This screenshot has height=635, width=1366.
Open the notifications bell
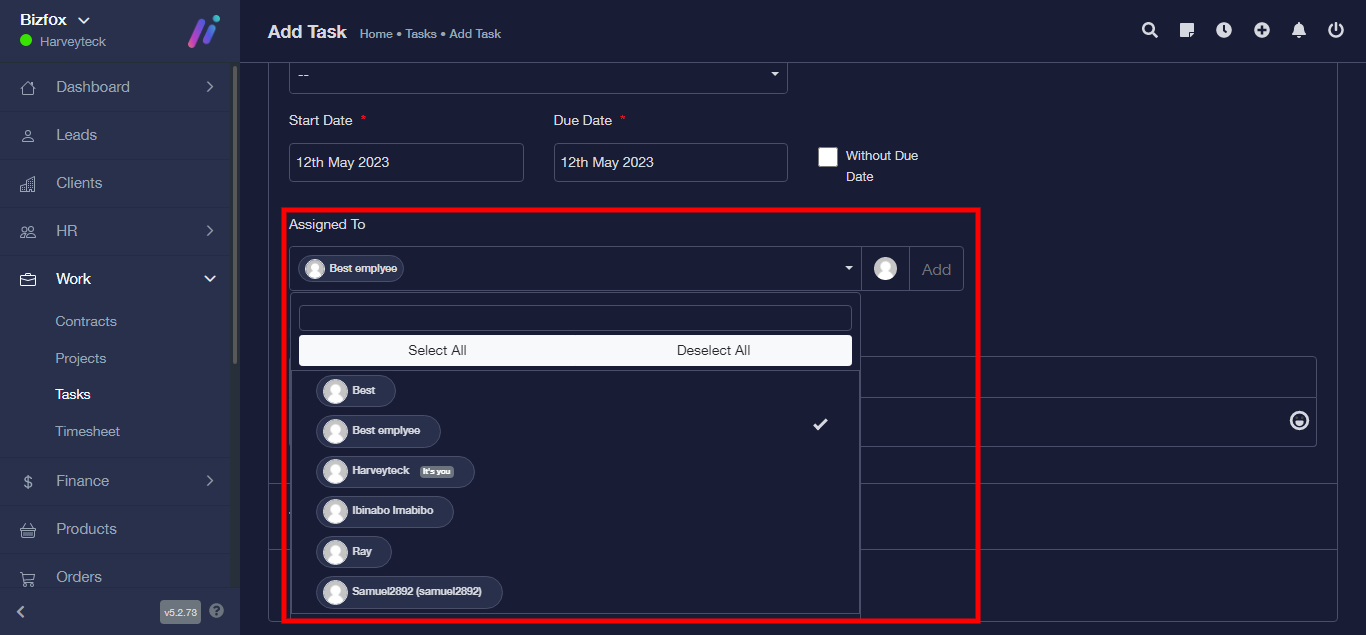pos(1299,31)
